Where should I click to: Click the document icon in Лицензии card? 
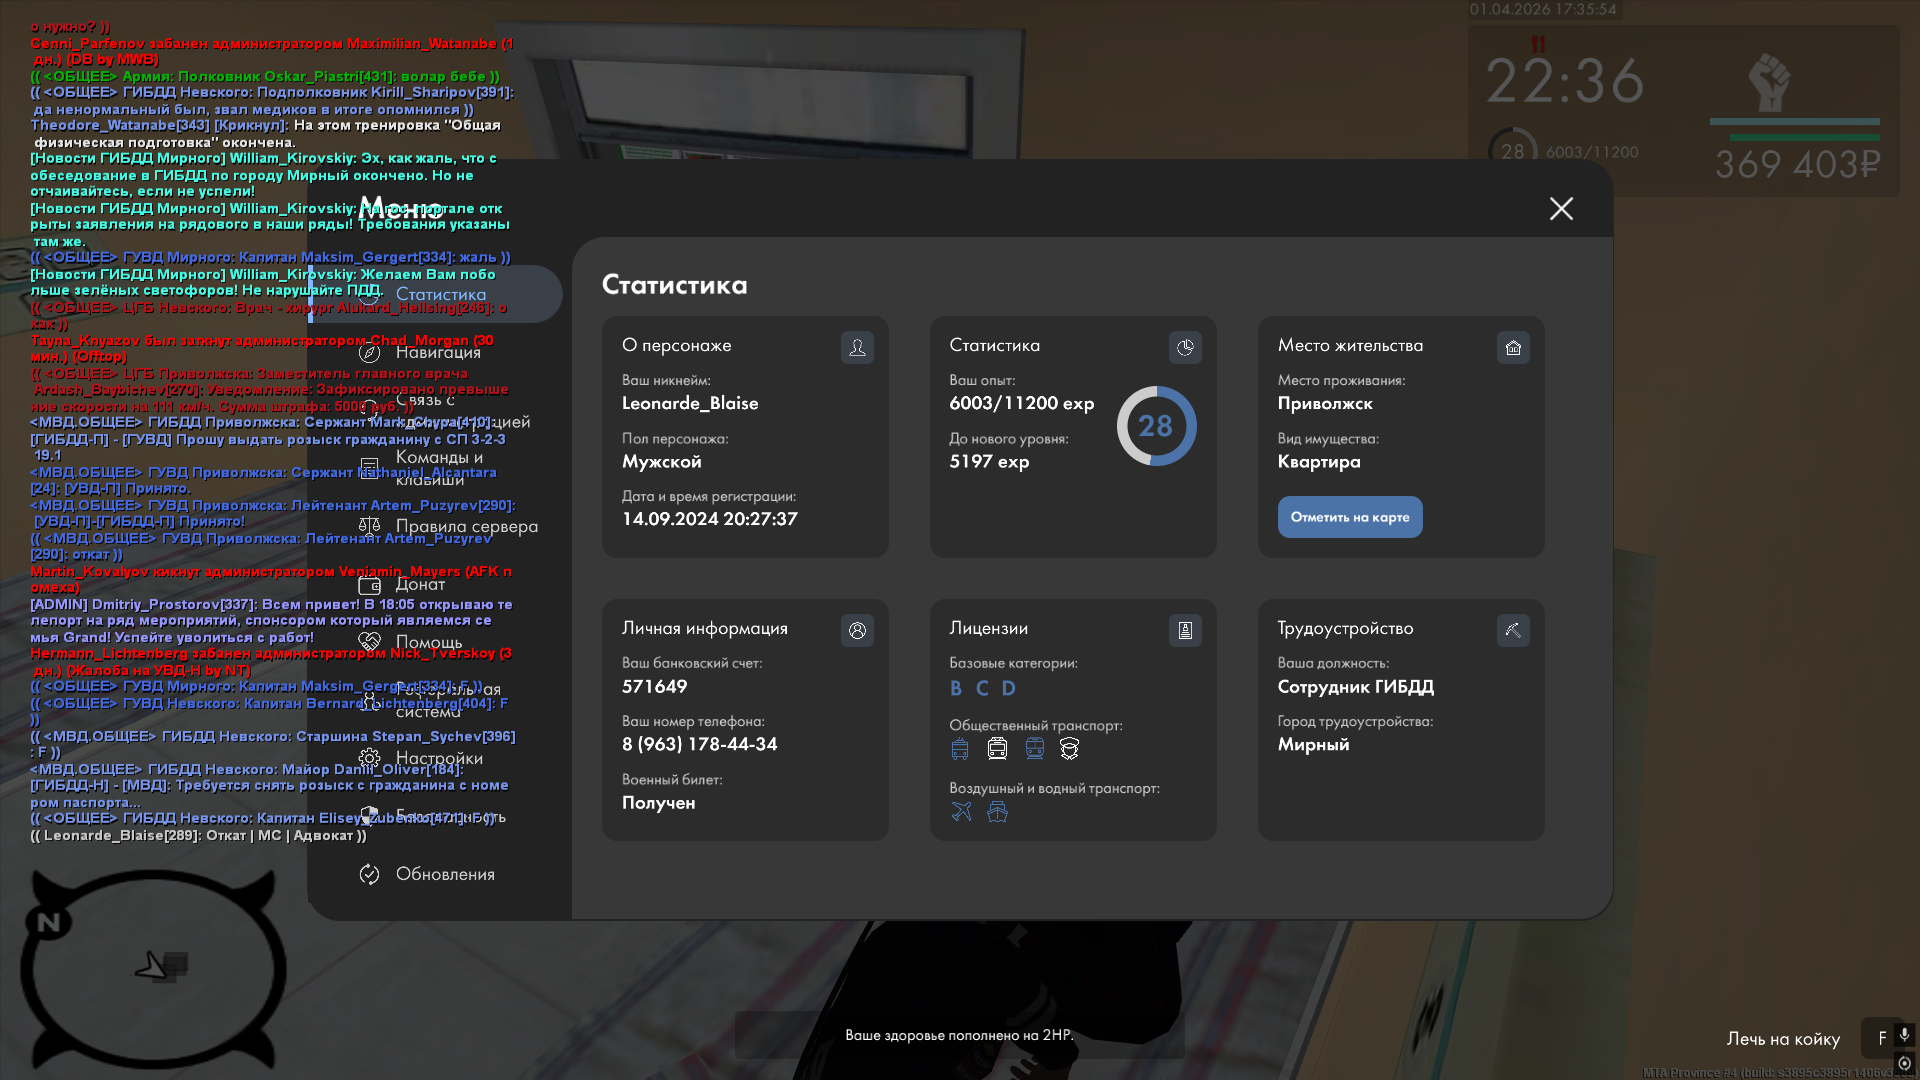(x=1185, y=630)
